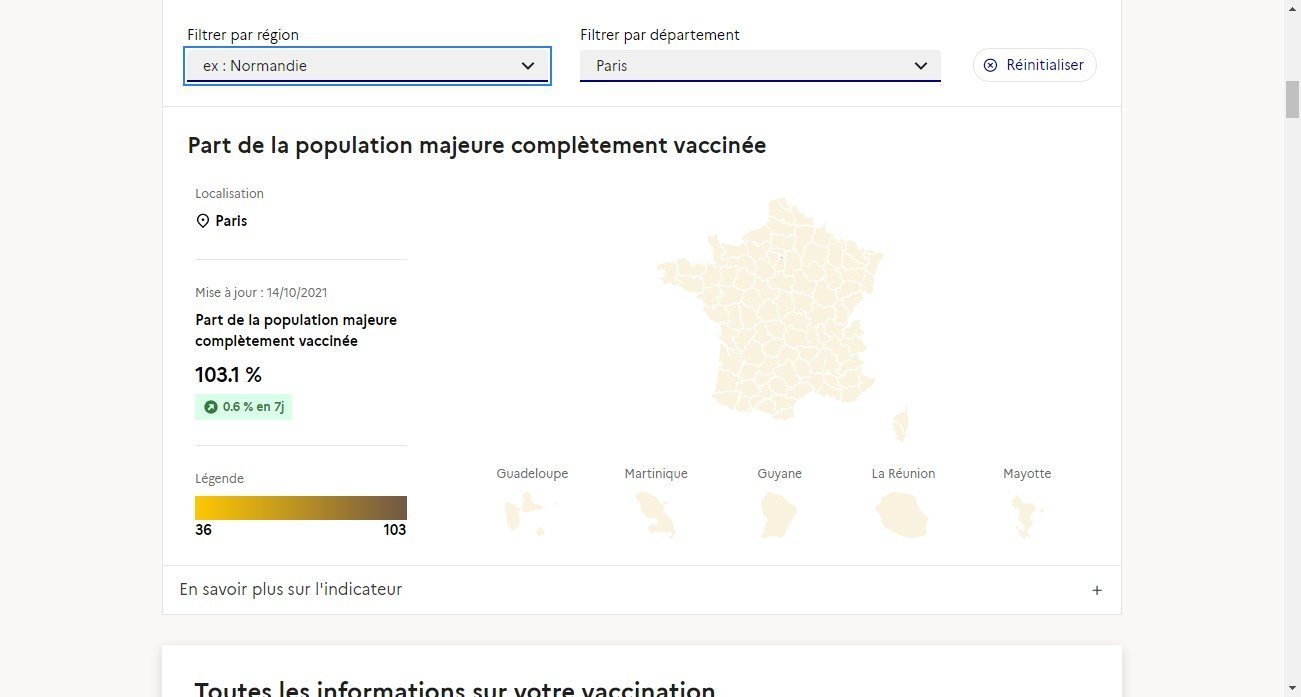Select the Martinique map shape

(x=656, y=515)
